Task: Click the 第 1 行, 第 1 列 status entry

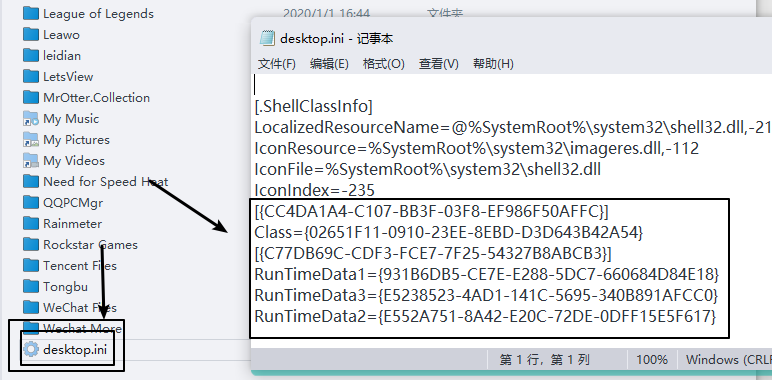Action: (544, 360)
